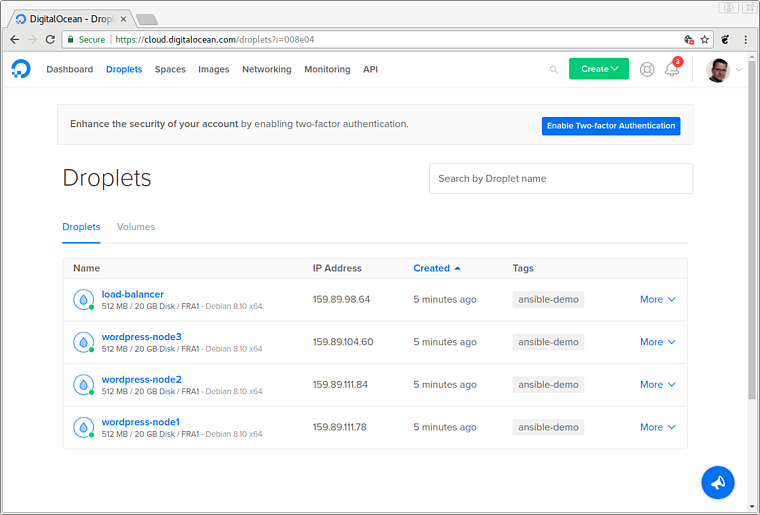
Task: Click ansible-demo tag on wordpress-node3 row
Action: coord(548,342)
